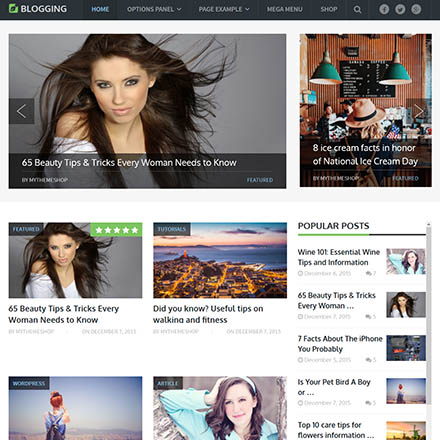Visit the Facebook social icon
The height and width of the screenshot is (440, 440).
pyautogui.click(x=384, y=9)
